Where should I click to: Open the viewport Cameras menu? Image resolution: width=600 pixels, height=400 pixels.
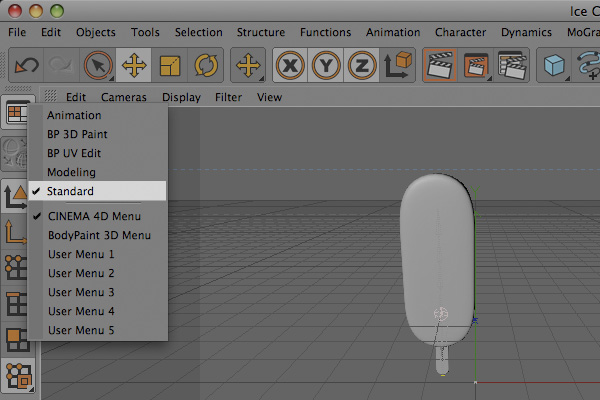[x=124, y=97]
